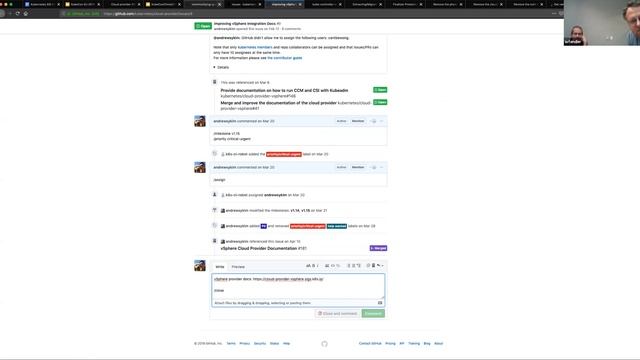The image size is (640, 360).
Task: Toggle italic formatting in comment editor
Action: pyautogui.click(x=318, y=266)
